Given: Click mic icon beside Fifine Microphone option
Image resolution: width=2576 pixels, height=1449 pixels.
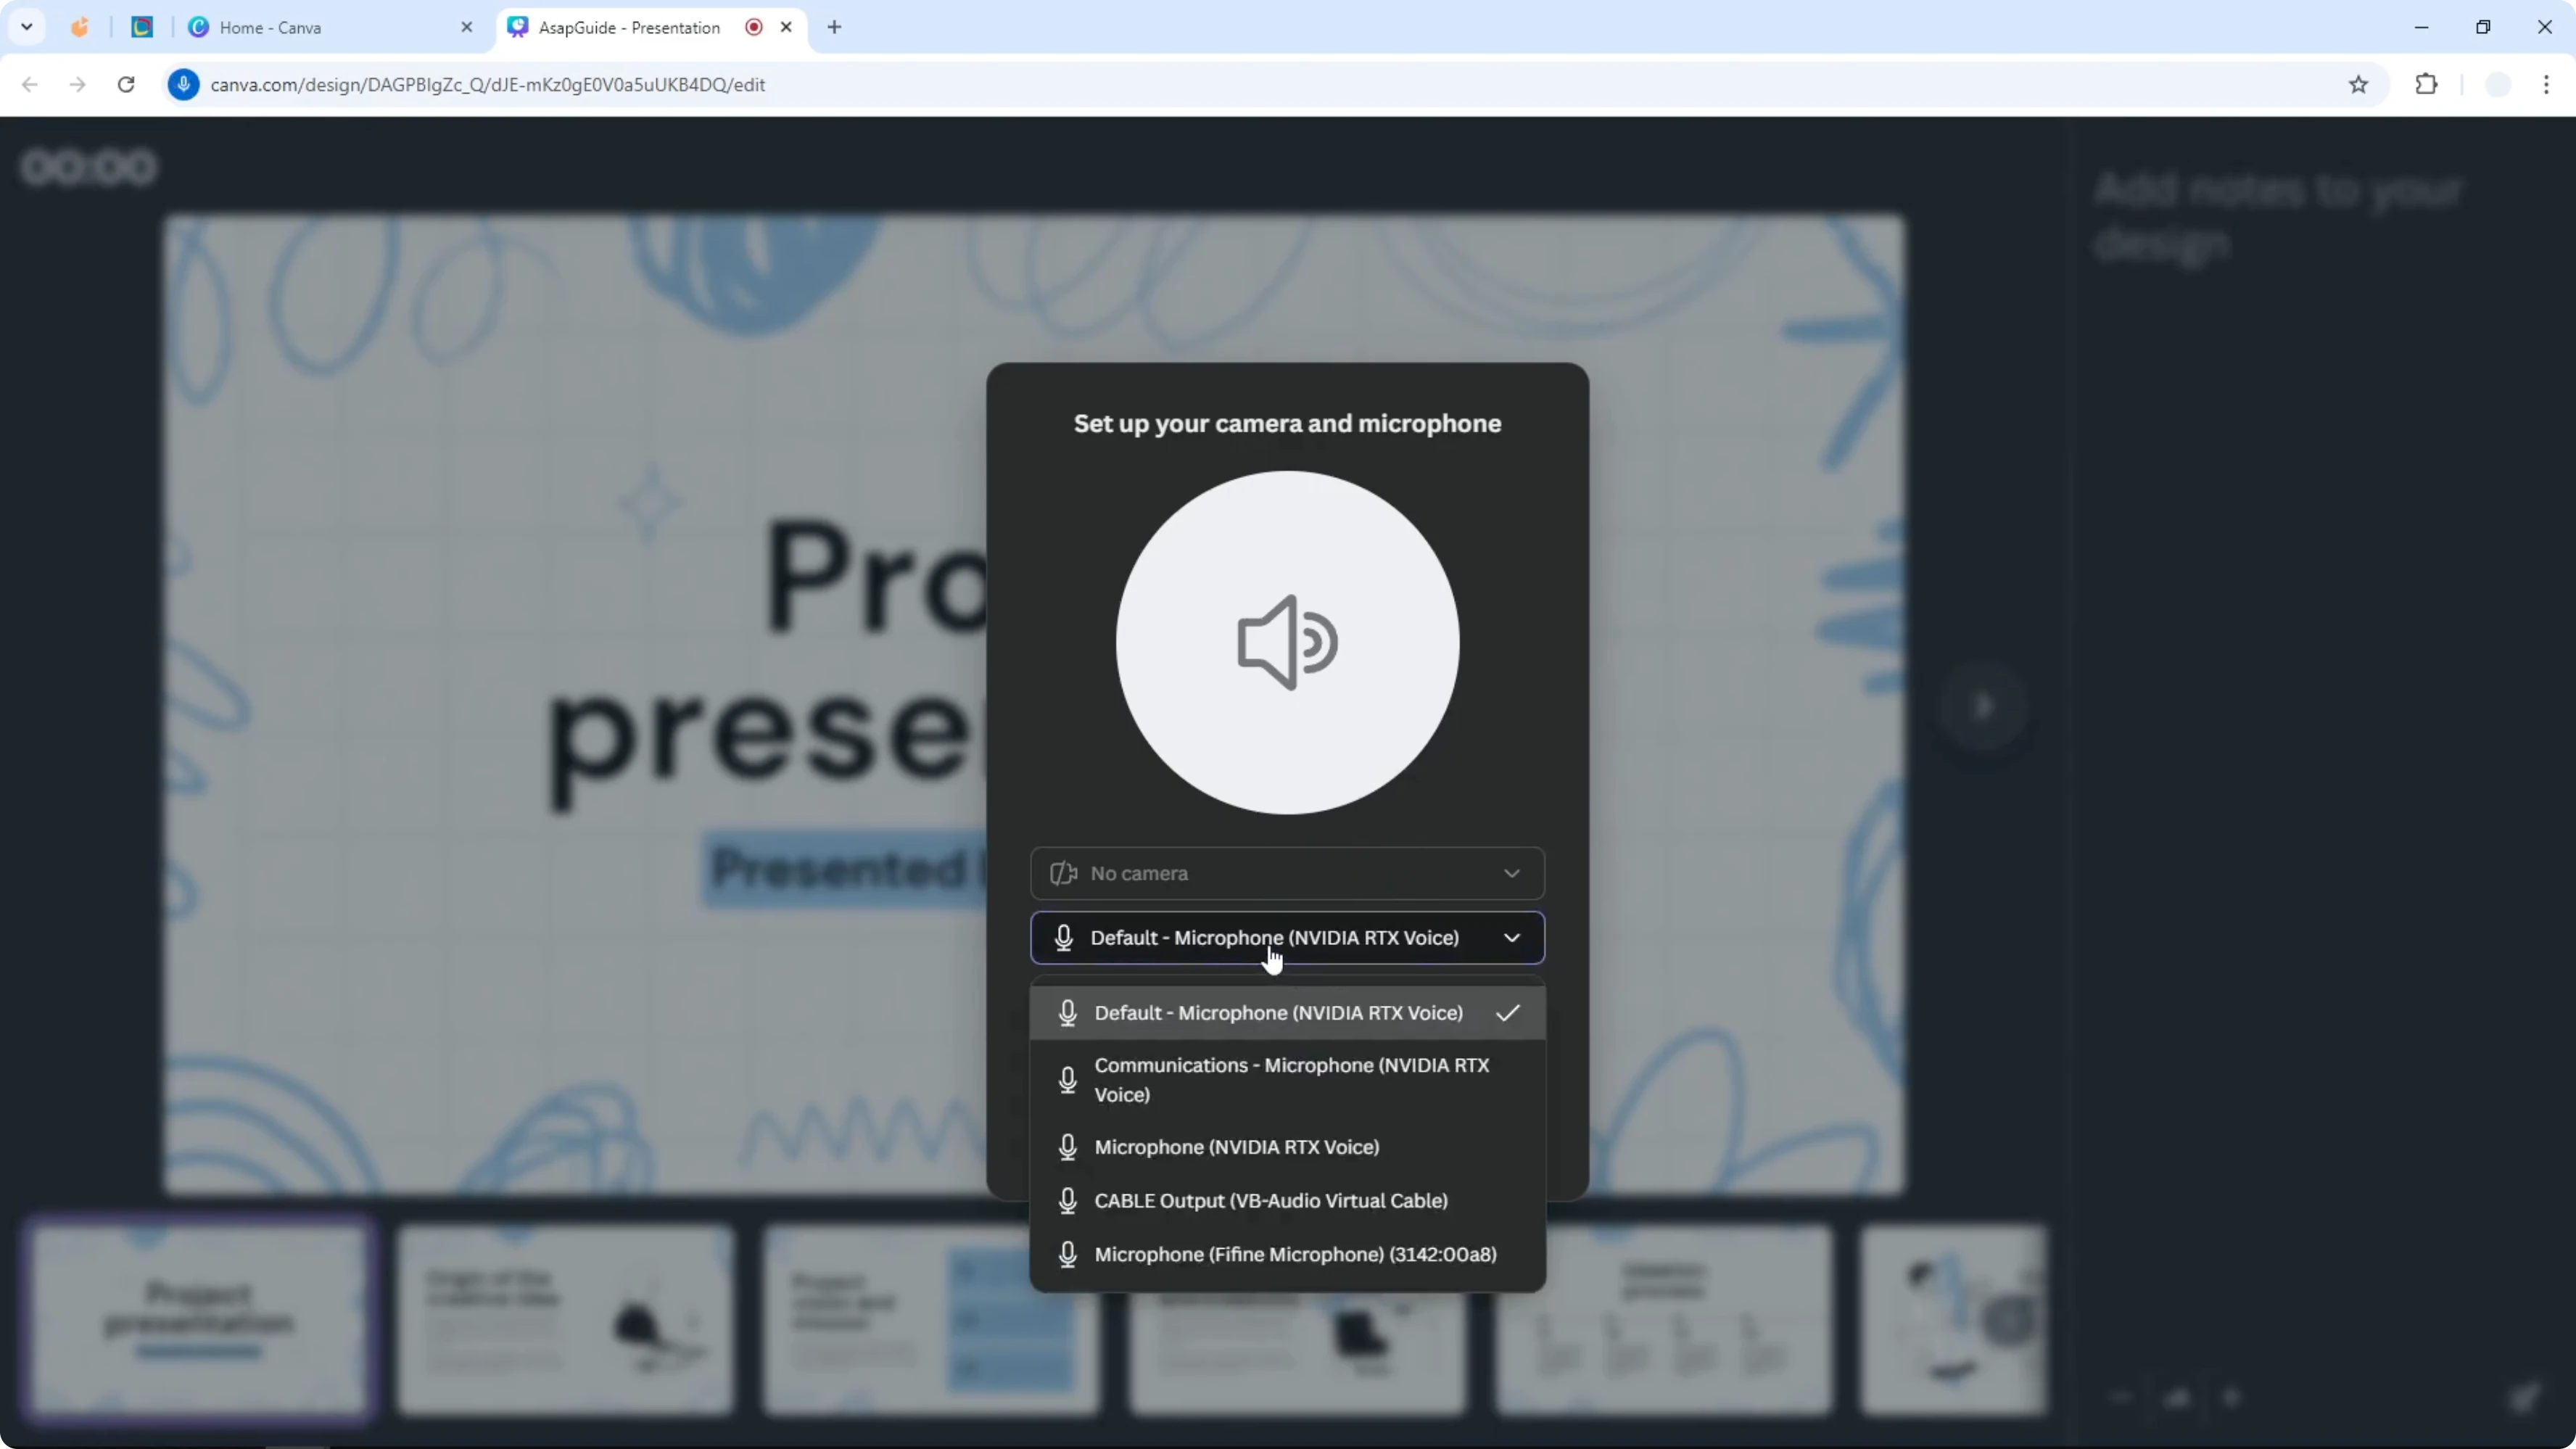Looking at the screenshot, I should click(x=1068, y=1254).
